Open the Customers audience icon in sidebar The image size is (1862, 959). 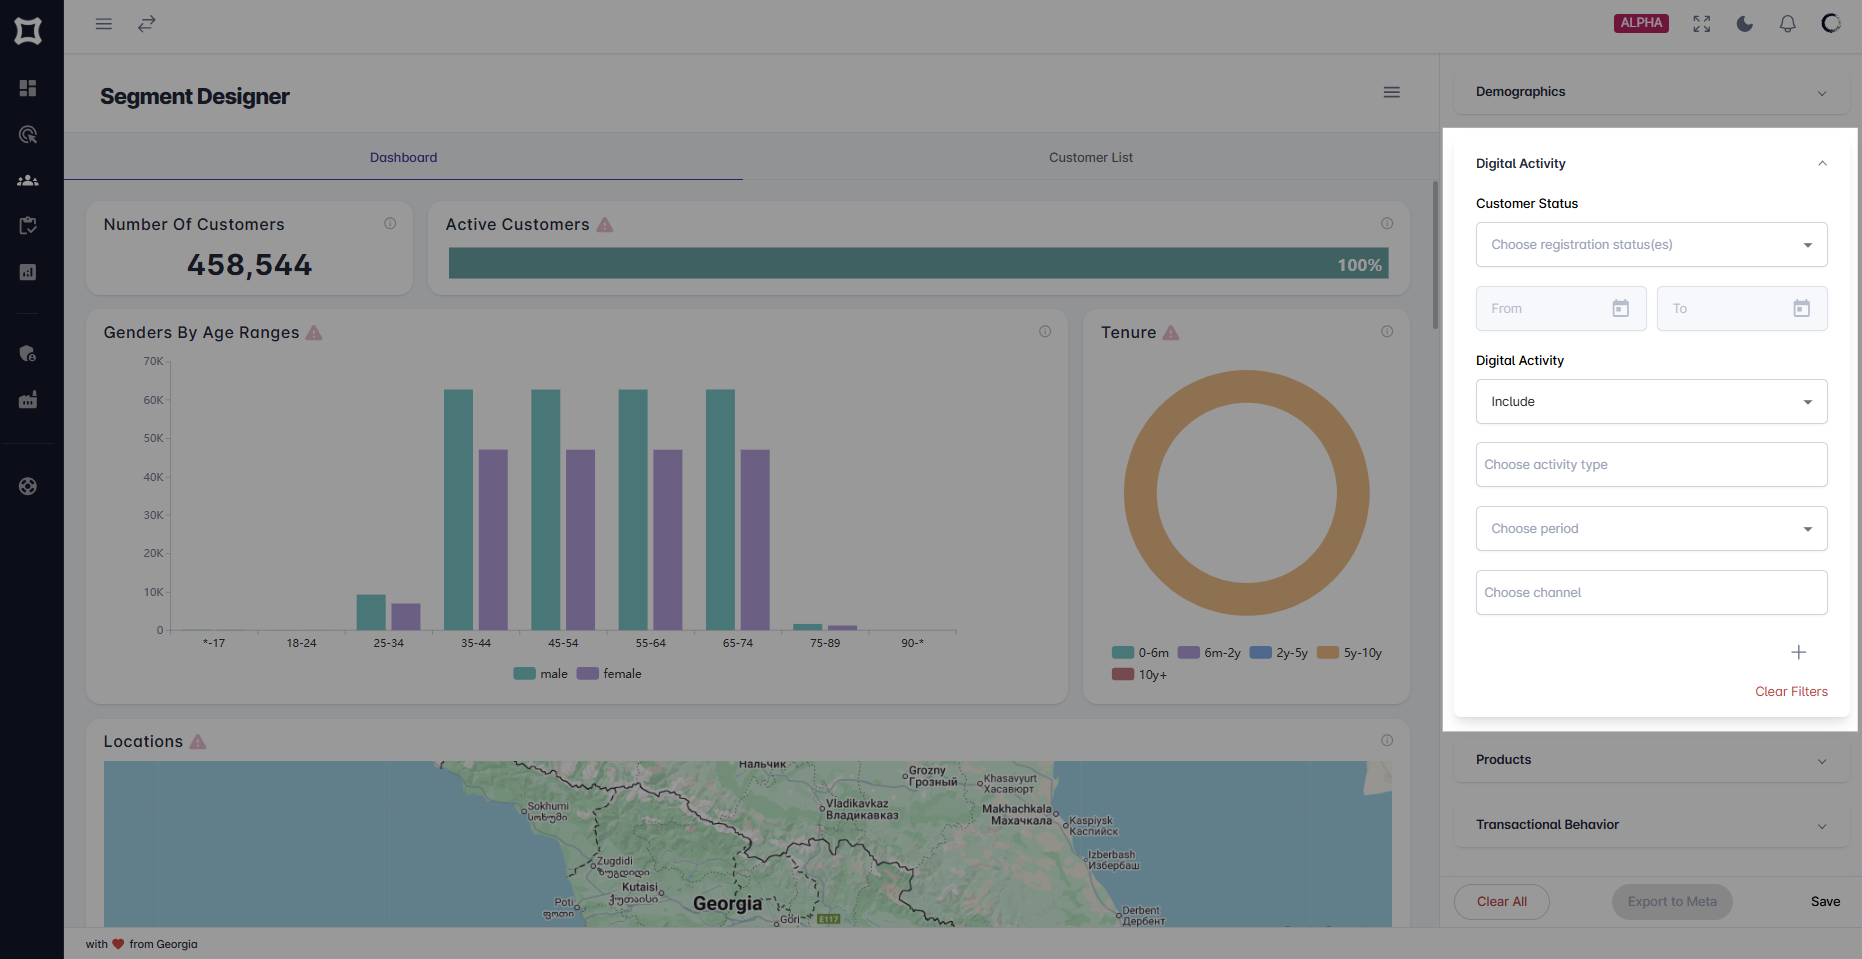pyautogui.click(x=28, y=180)
